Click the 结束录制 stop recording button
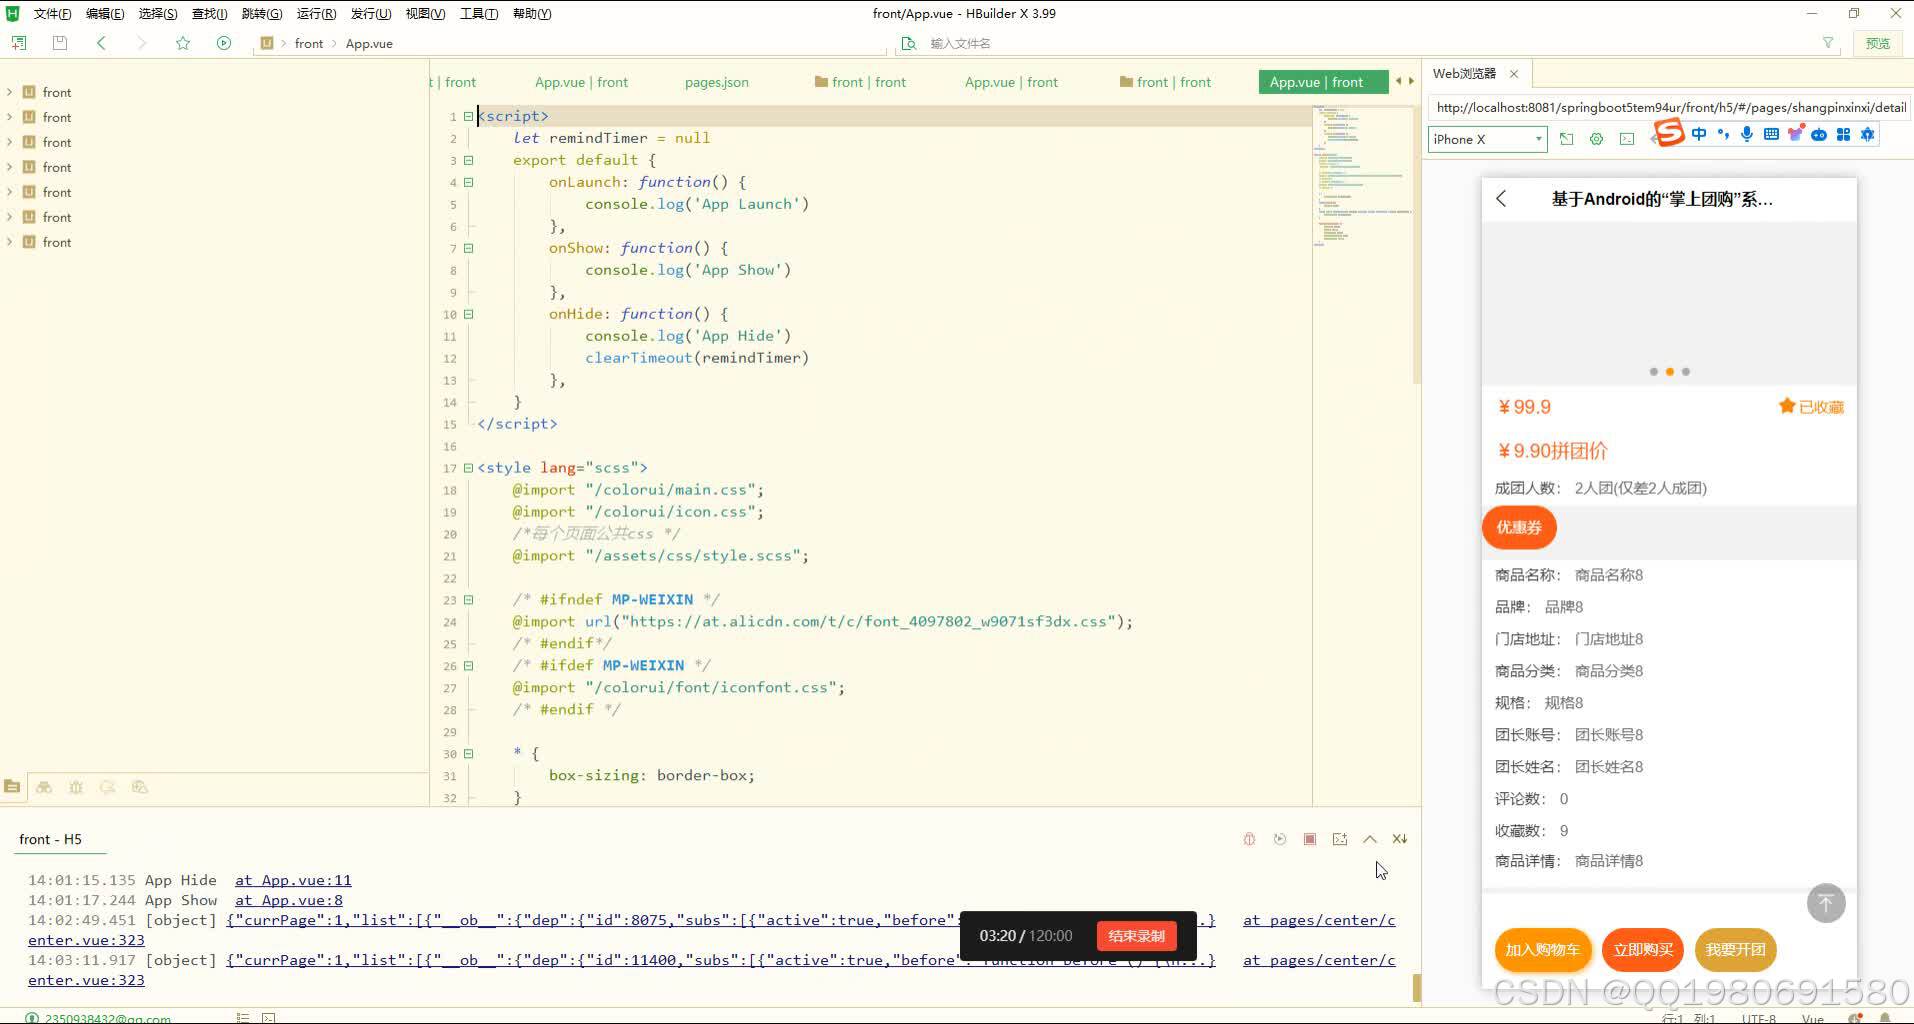Viewport: 1914px width, 1024px height. coord(1136,936)
